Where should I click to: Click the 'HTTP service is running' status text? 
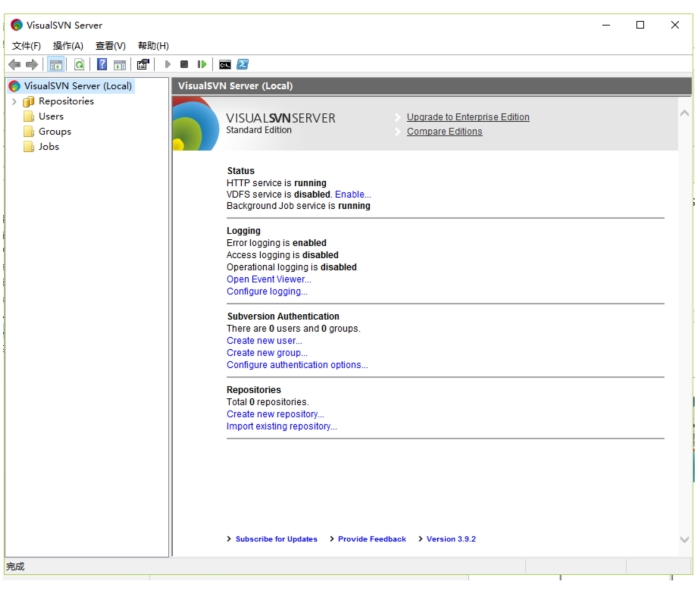[276, 183]
